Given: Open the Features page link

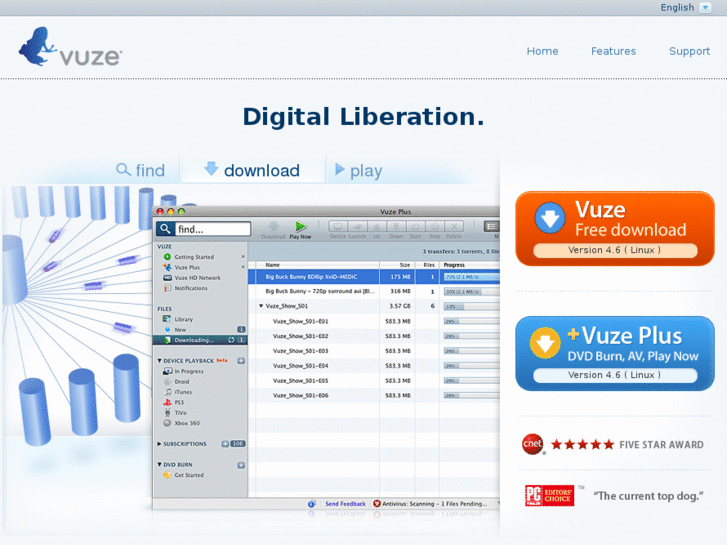Looking at the screenshot, I should (613, 51).
